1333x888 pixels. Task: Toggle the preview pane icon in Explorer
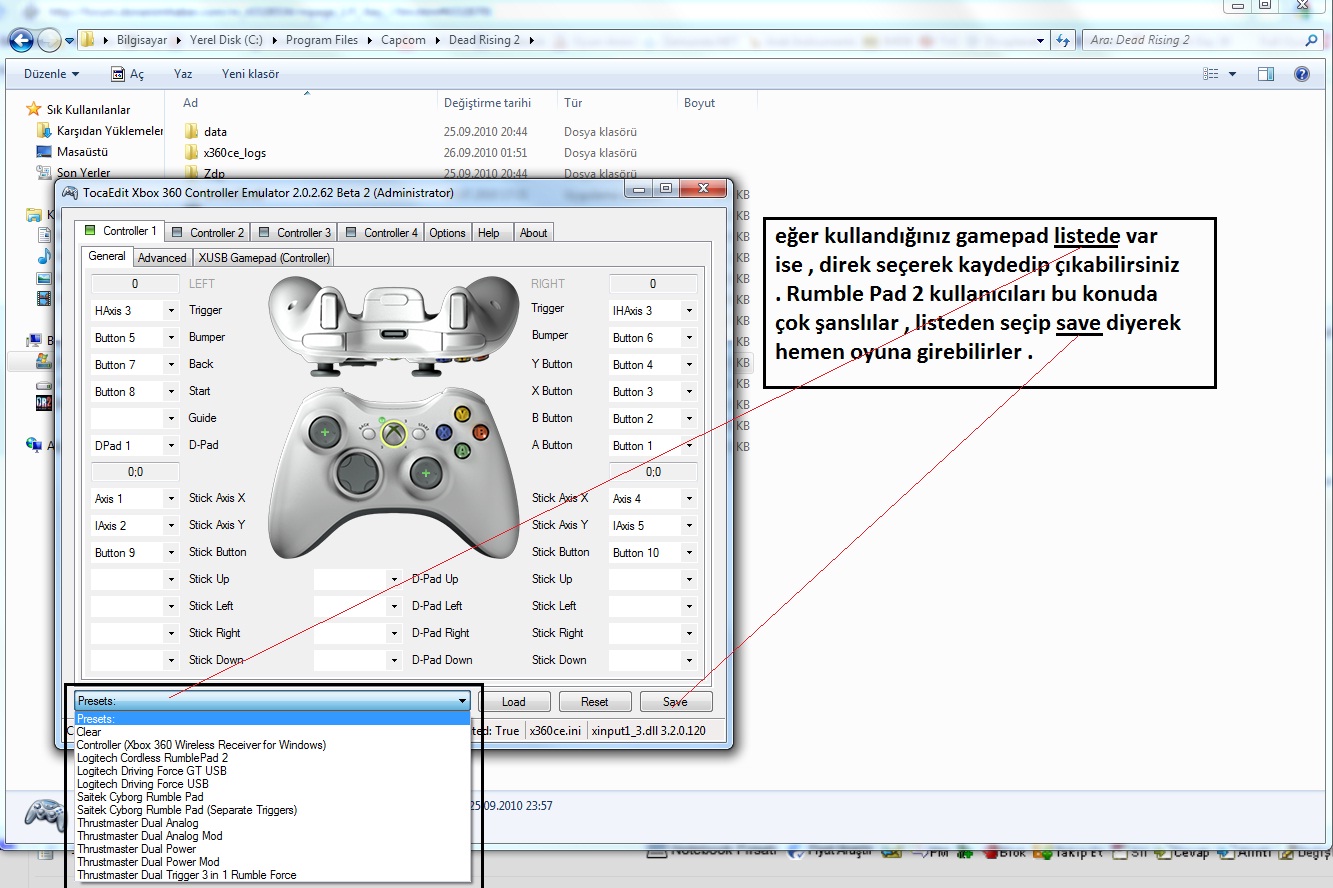point(1266,74)
